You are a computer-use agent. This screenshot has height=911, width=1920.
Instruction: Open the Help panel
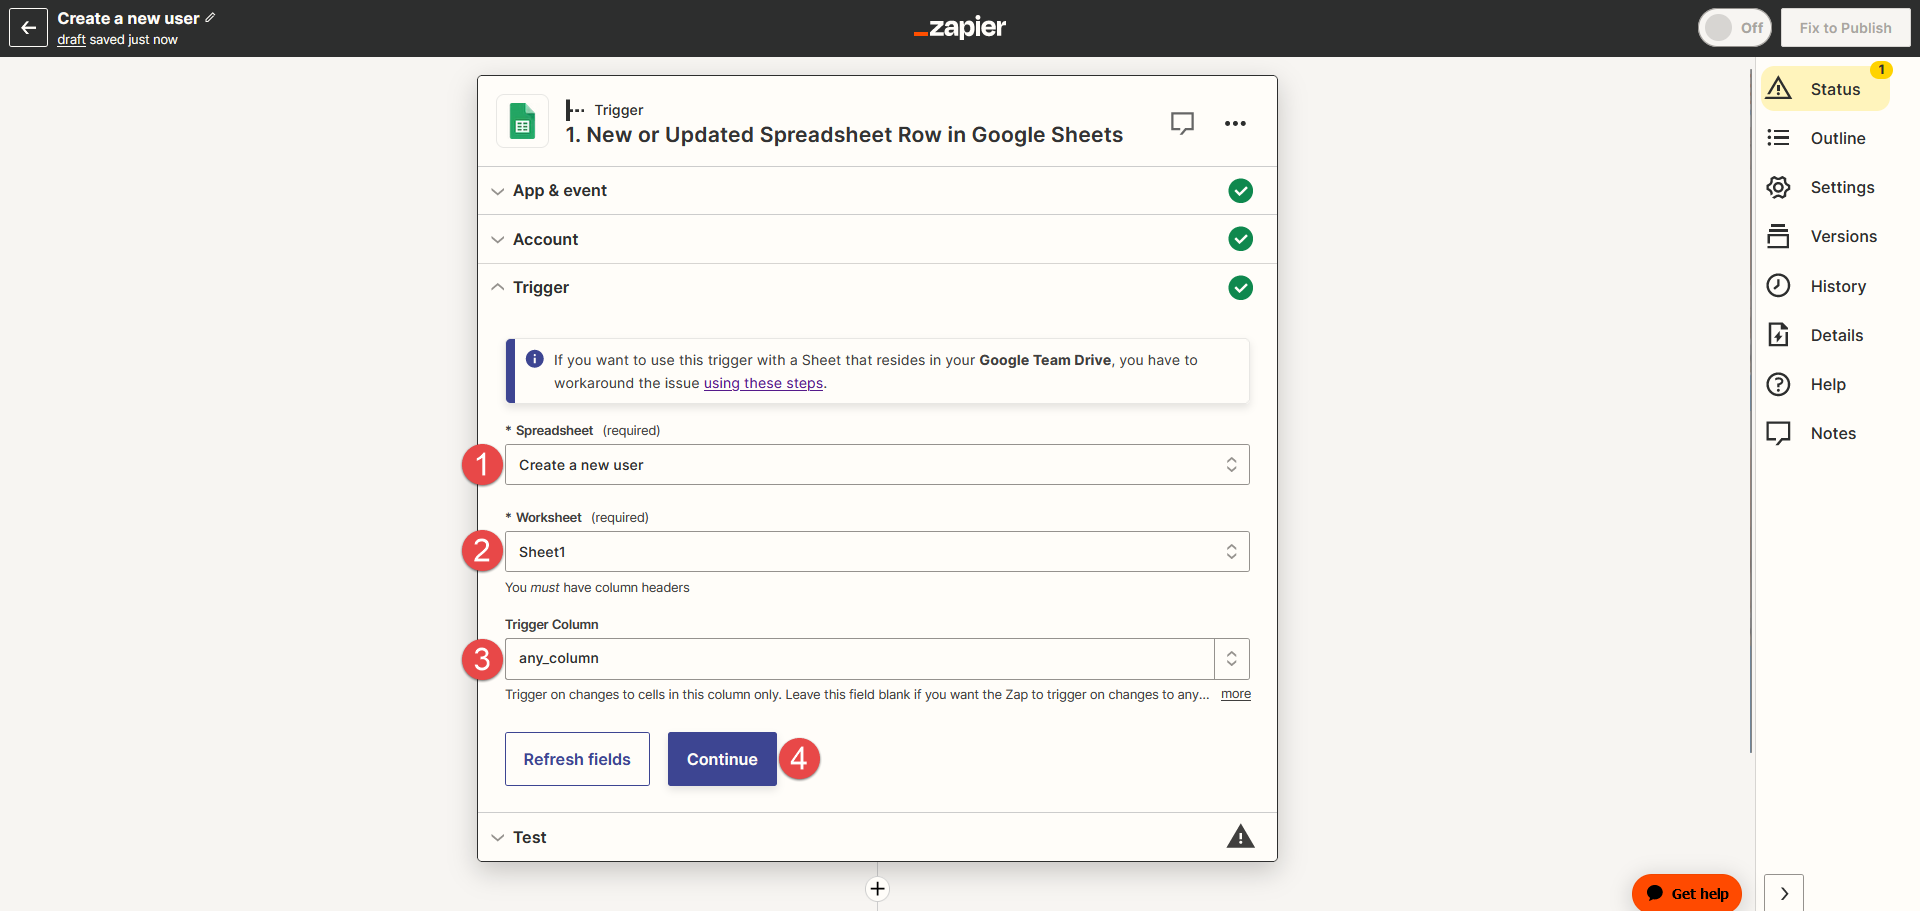(1824, 384)
